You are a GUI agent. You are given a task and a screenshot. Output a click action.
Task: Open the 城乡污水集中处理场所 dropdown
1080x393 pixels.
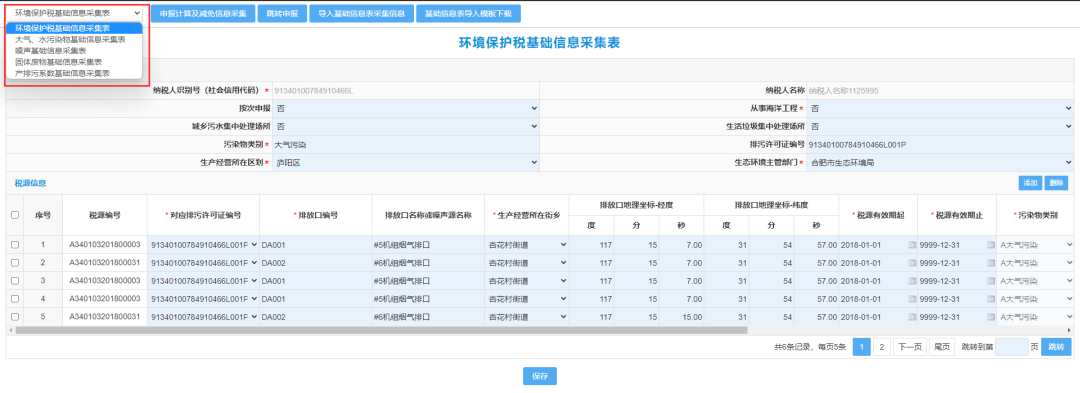[x=406, y=127]
